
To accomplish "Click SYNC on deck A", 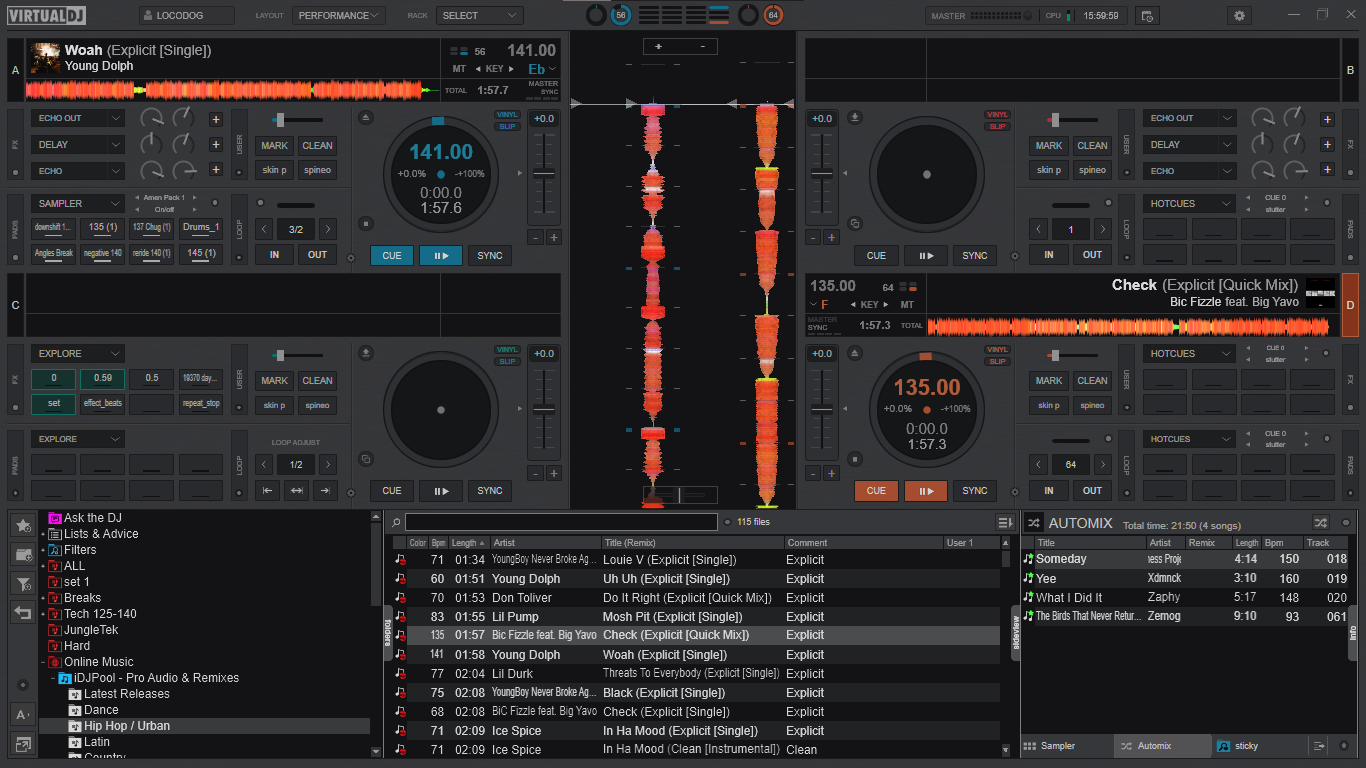I will [490, 255].
